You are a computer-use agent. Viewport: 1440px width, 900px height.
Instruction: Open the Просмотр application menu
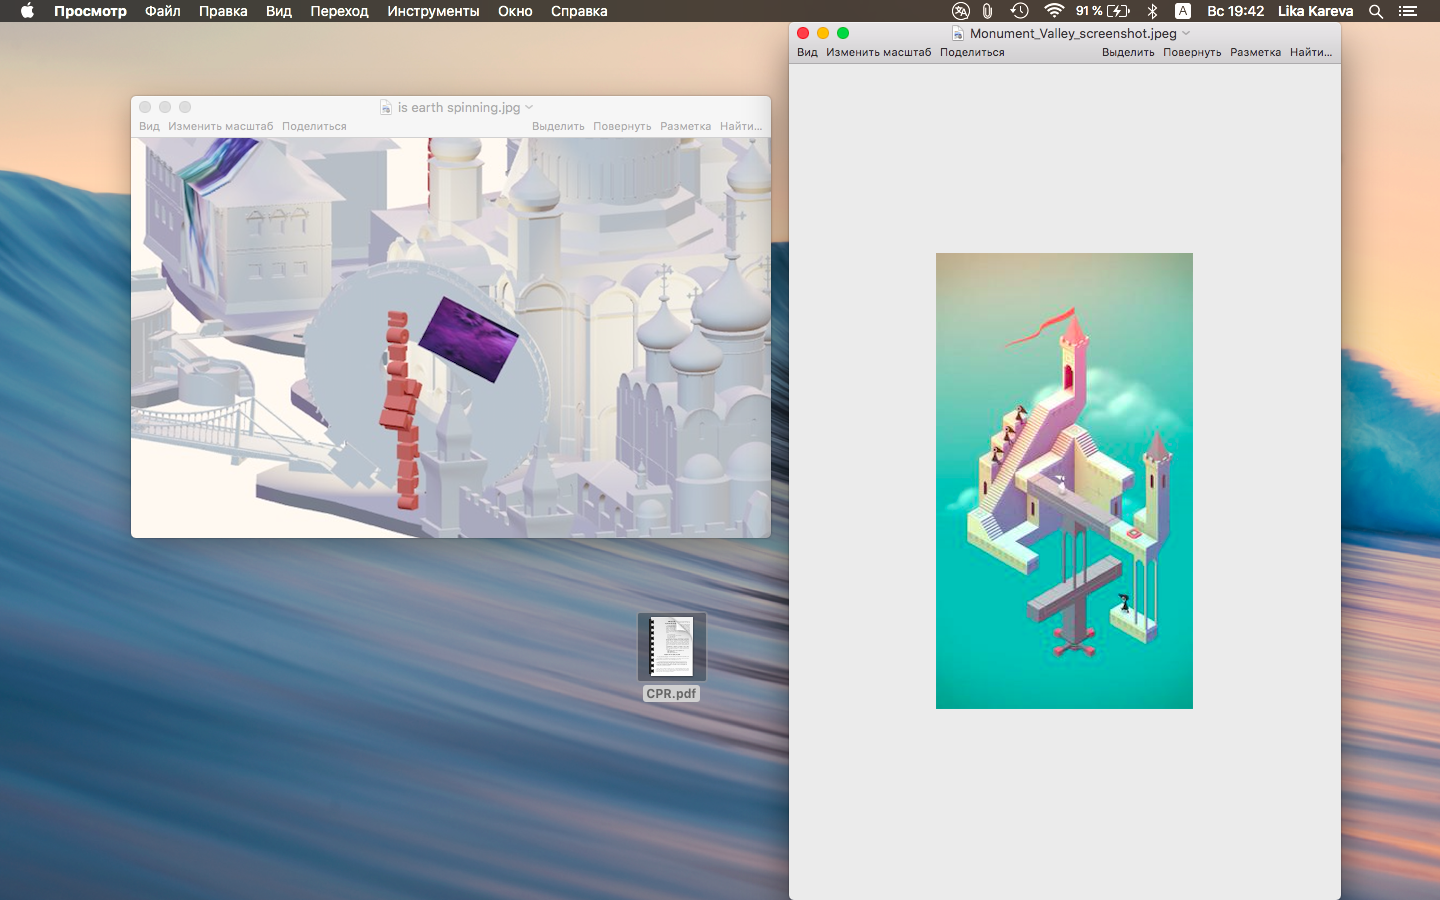tap(90, 11)
